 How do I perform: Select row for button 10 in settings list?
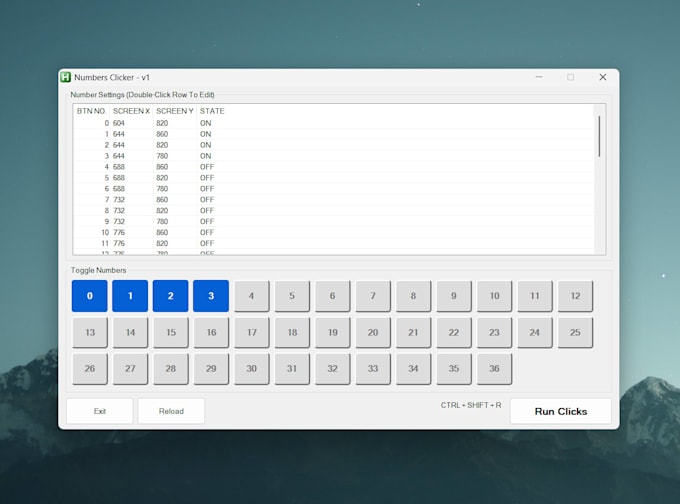334,232
